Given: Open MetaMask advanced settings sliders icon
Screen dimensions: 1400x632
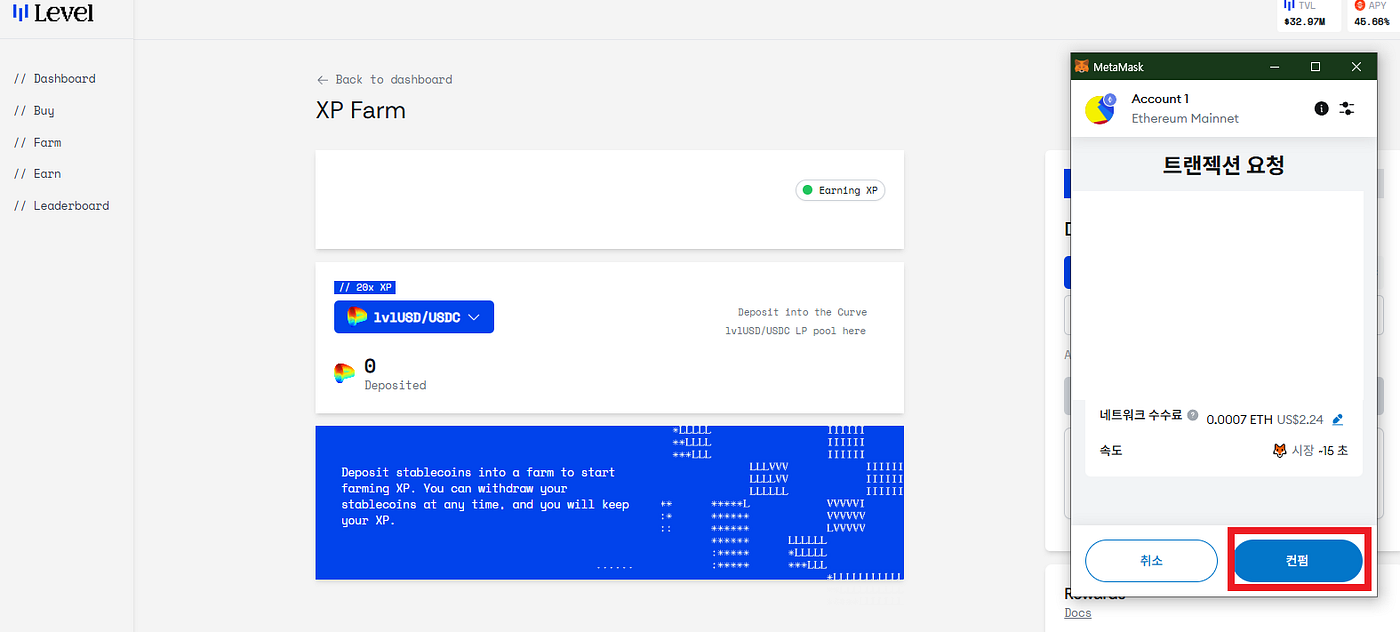Looking at the screenshot, I should [x=1347, y=108].
